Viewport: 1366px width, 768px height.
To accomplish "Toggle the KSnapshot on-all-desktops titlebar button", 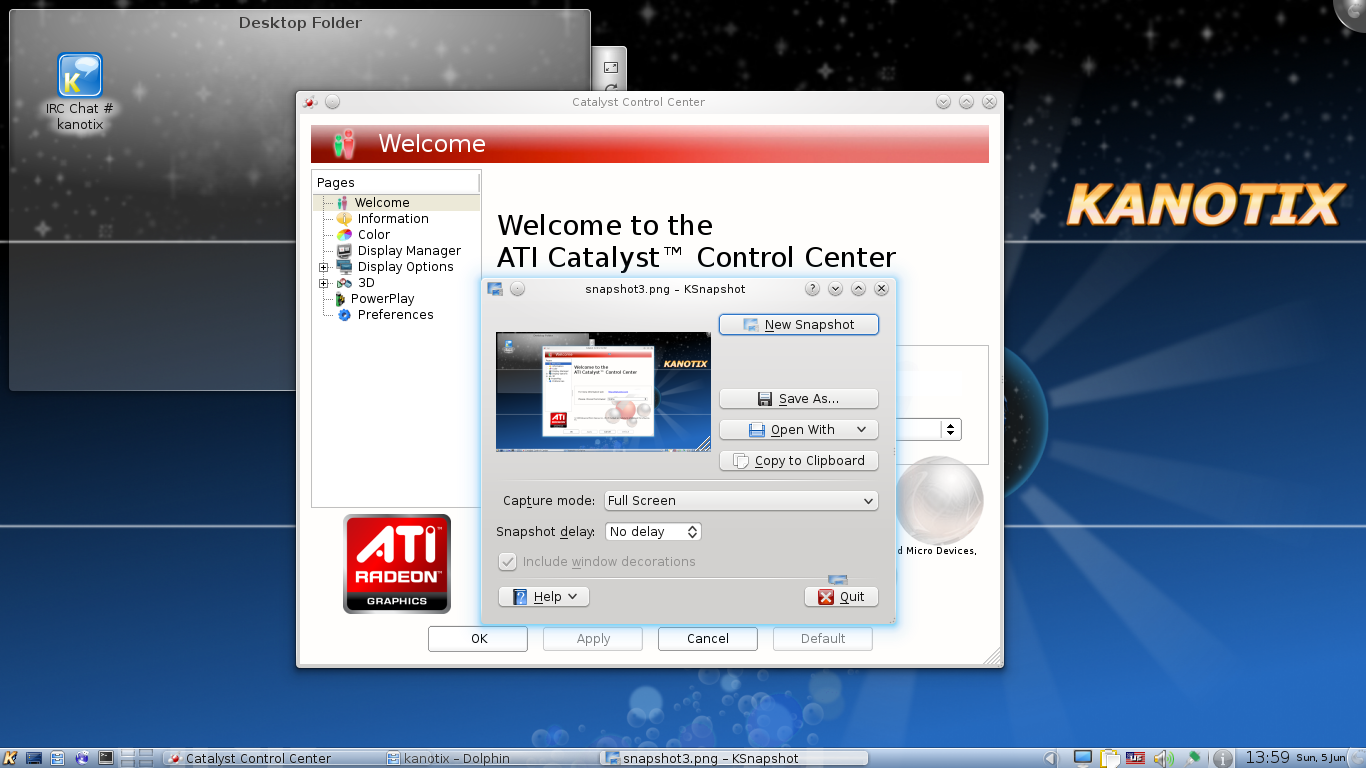I will point(517,289).
